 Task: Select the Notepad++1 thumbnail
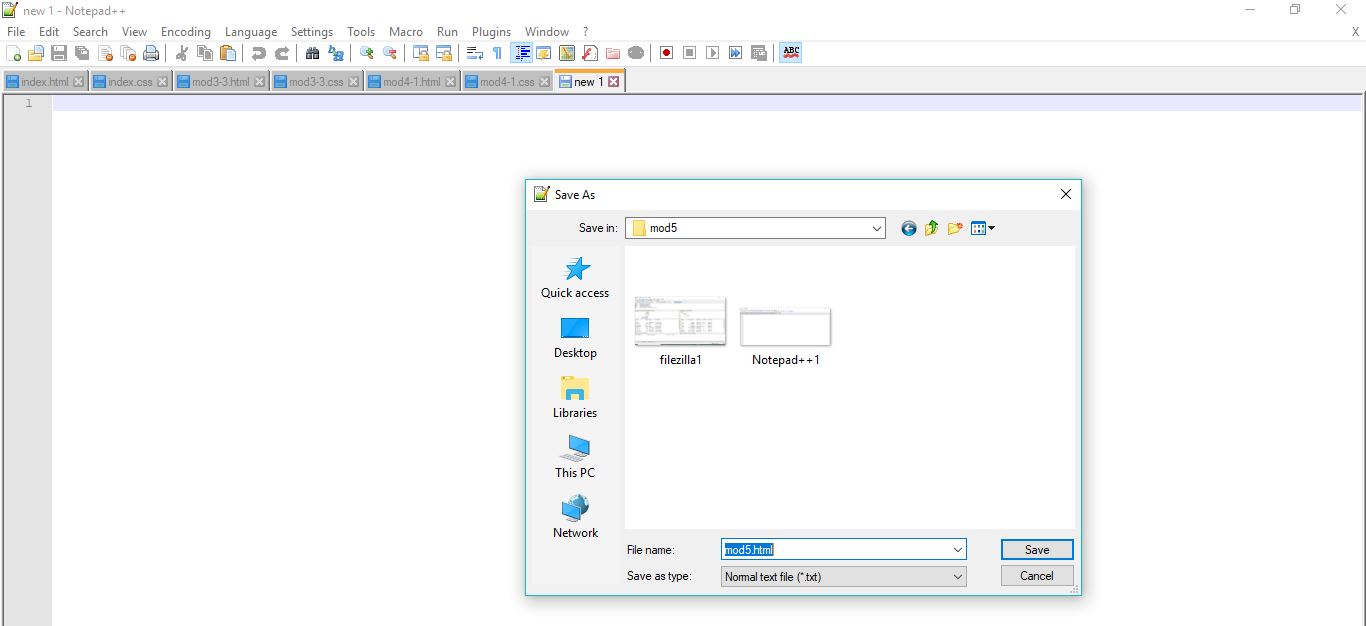click(x=786, y=336)
